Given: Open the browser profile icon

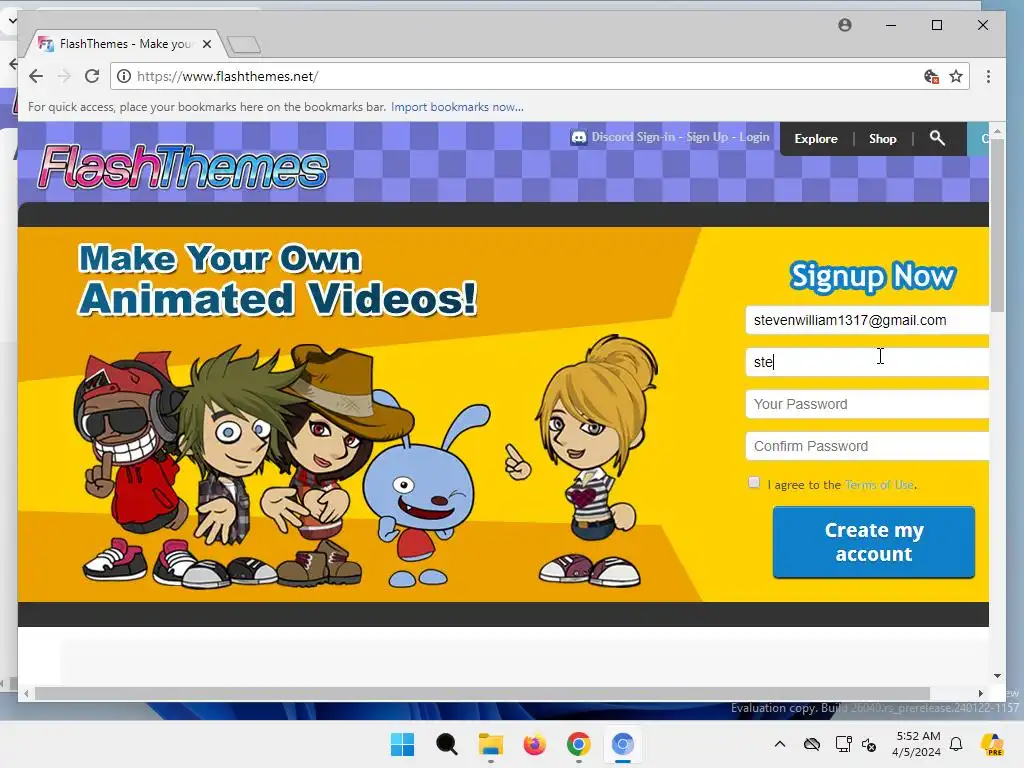Looking at the screenshot, I should [x=845, y=25].
